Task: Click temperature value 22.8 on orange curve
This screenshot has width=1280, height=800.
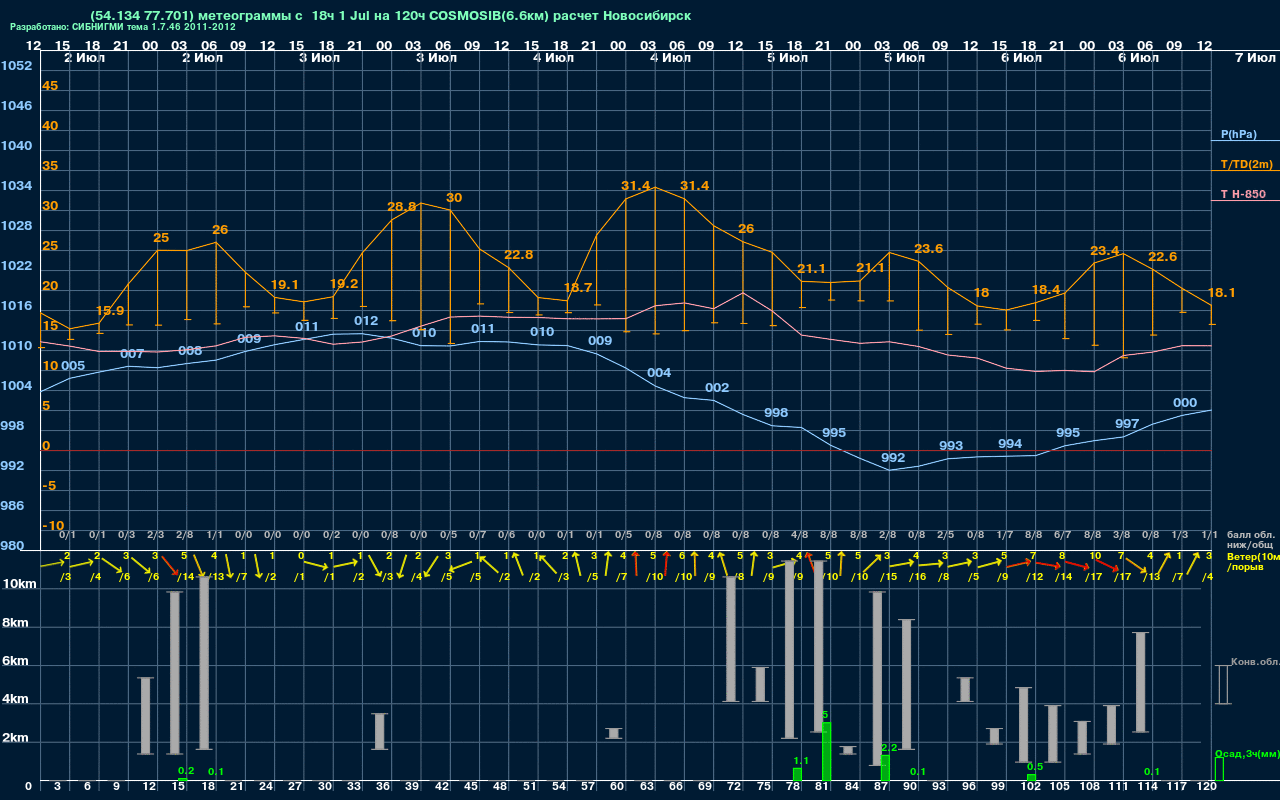Action: click(519, 255)
